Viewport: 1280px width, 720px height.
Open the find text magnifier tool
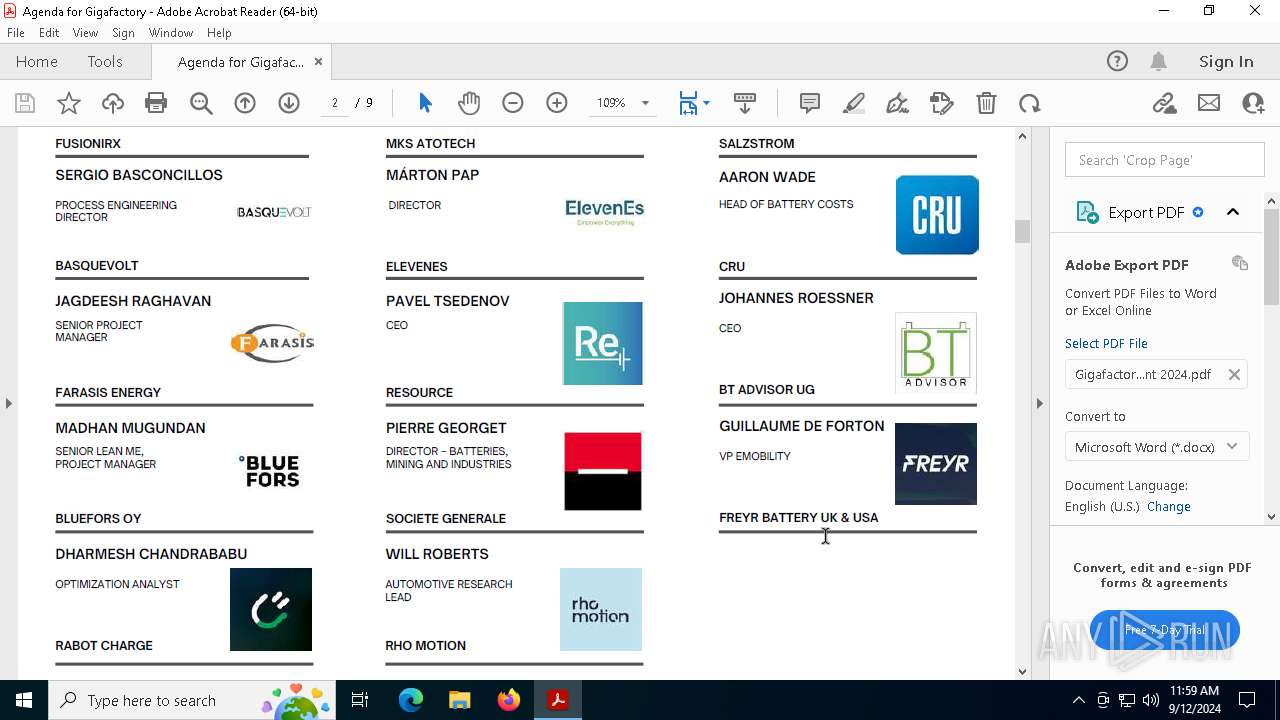[201, 103]
